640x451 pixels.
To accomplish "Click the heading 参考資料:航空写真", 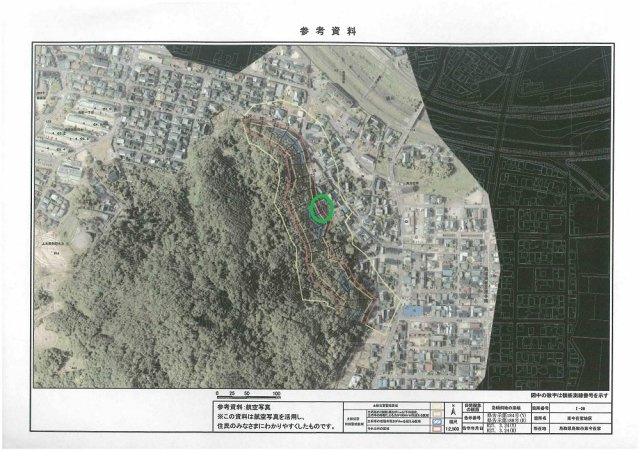I will [x=244, y=407].
